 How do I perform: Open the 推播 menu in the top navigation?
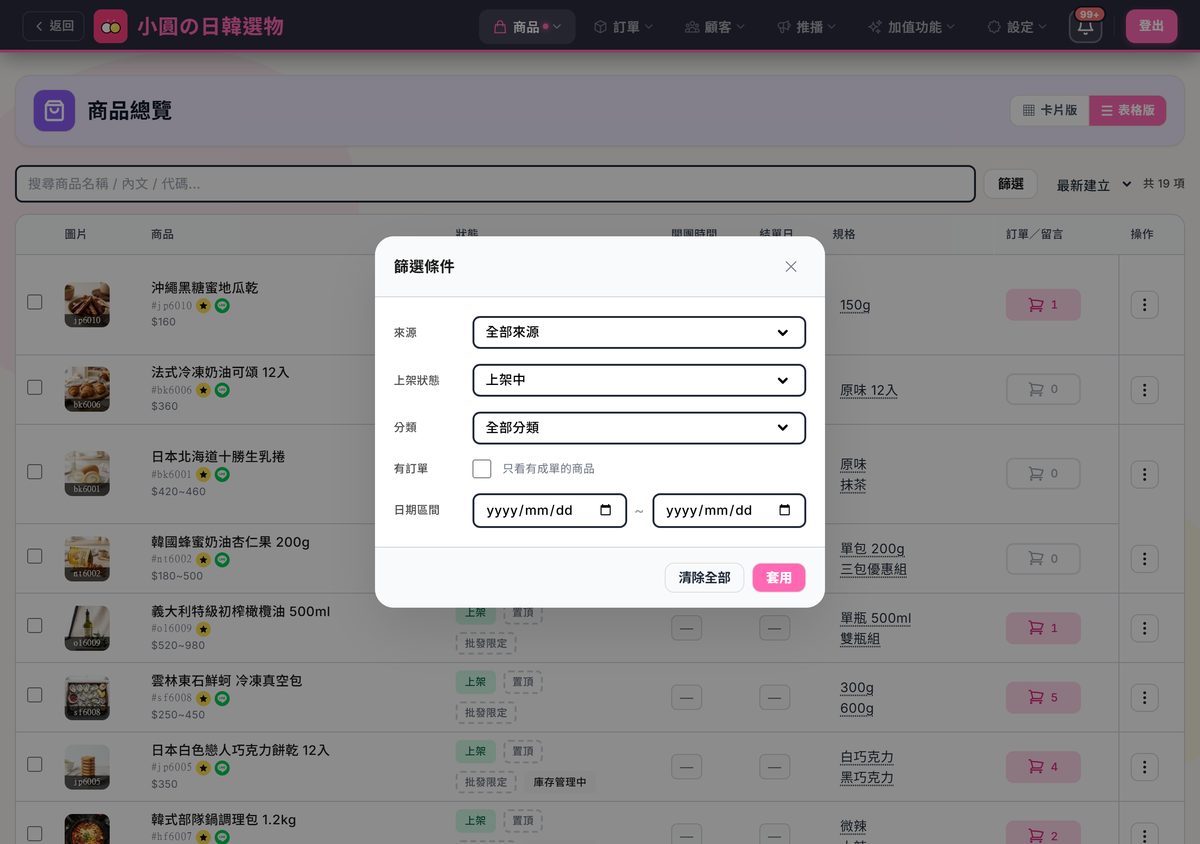point(806,27)
